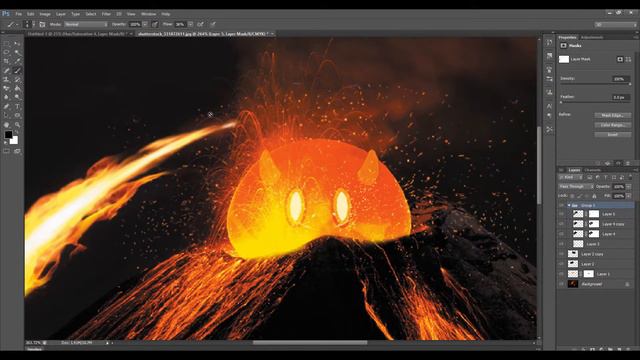This screenshot has height=360, width=640.
Task: Open the Kind filter dropdown
Action: 571,177
